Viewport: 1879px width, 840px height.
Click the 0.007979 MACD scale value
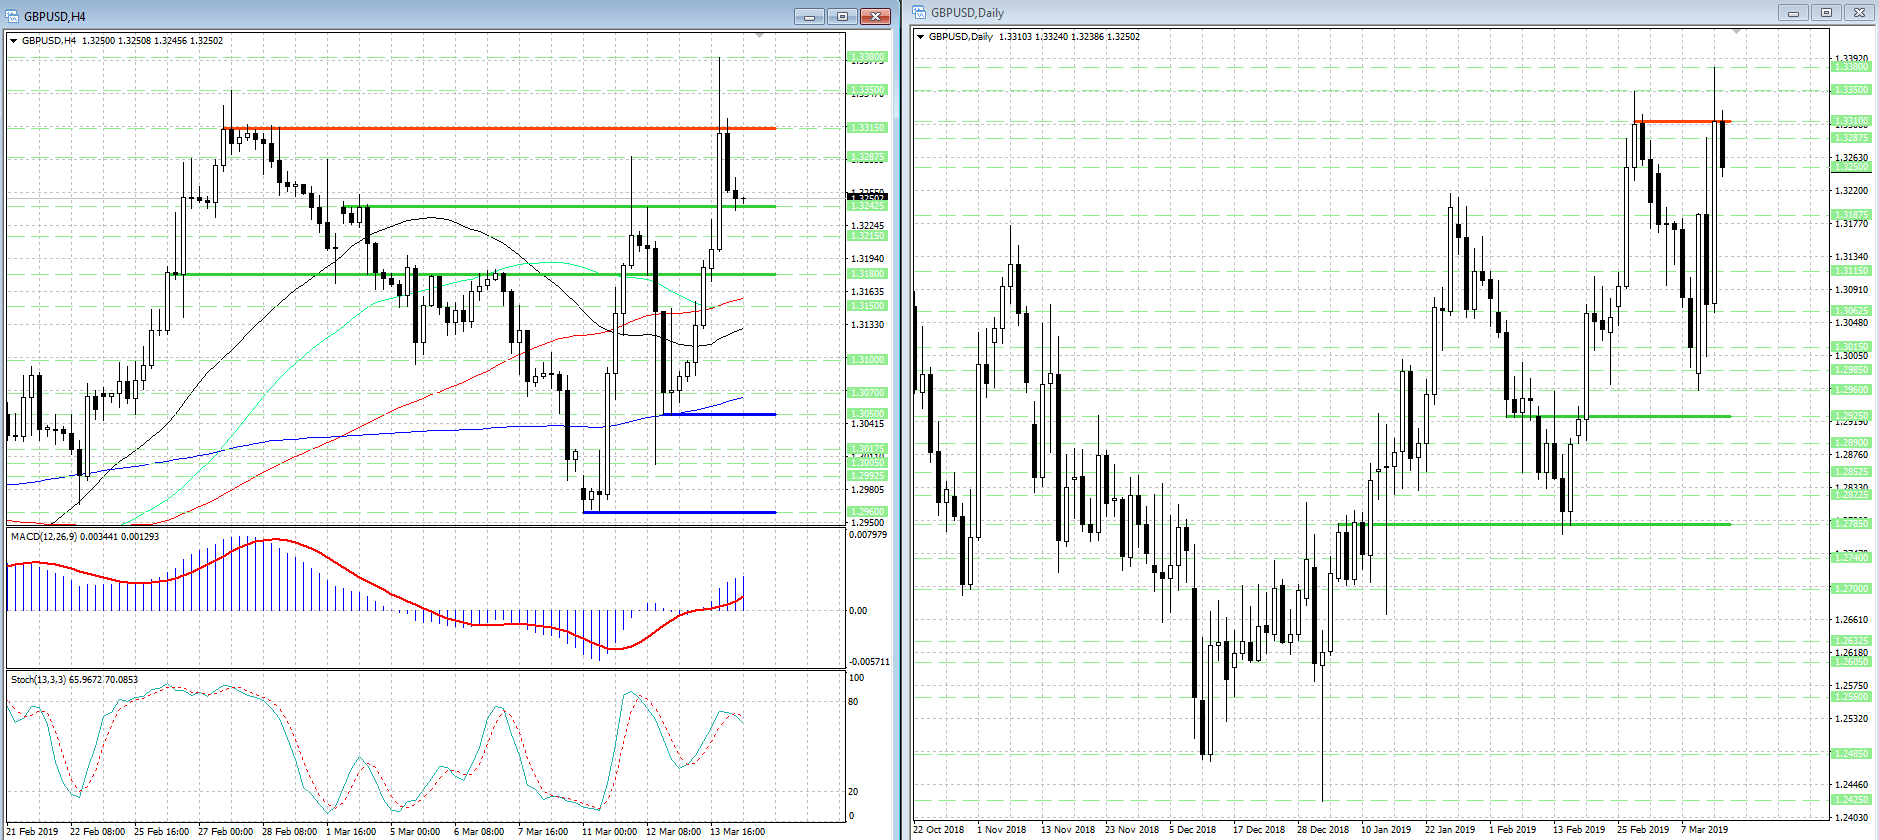pyautogui.click(x=868, y=535)
